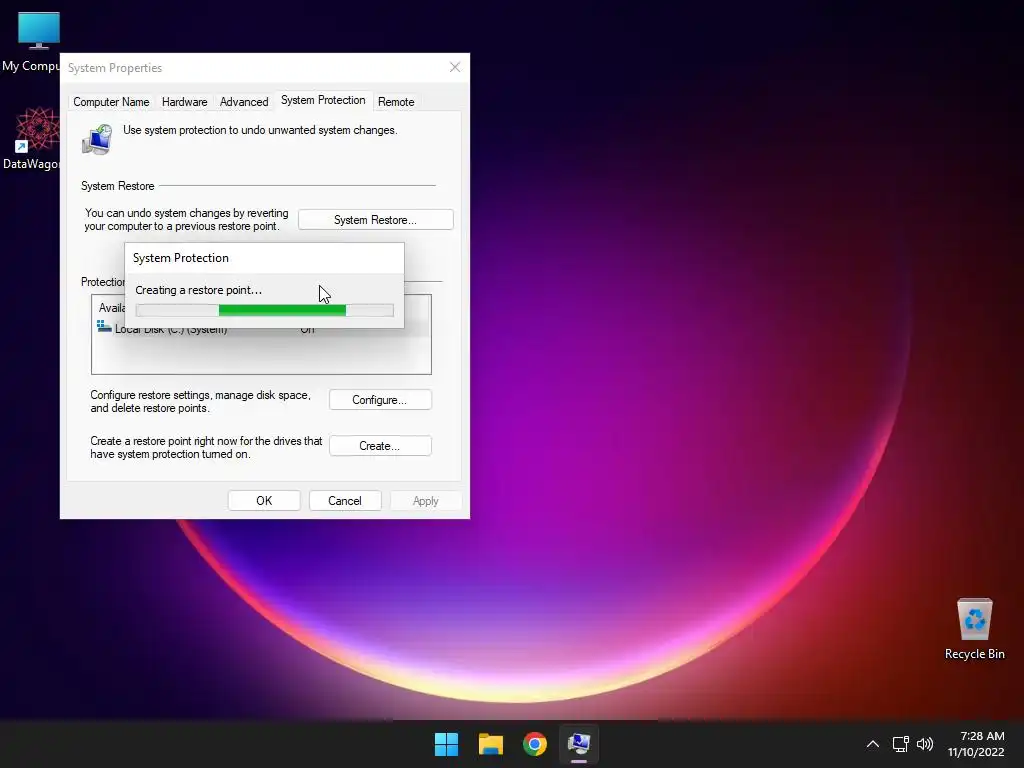Viewport: 1024px width, 768px height.
Task: Open the Recycle Bin on desktop
Action: click(974, 629)
